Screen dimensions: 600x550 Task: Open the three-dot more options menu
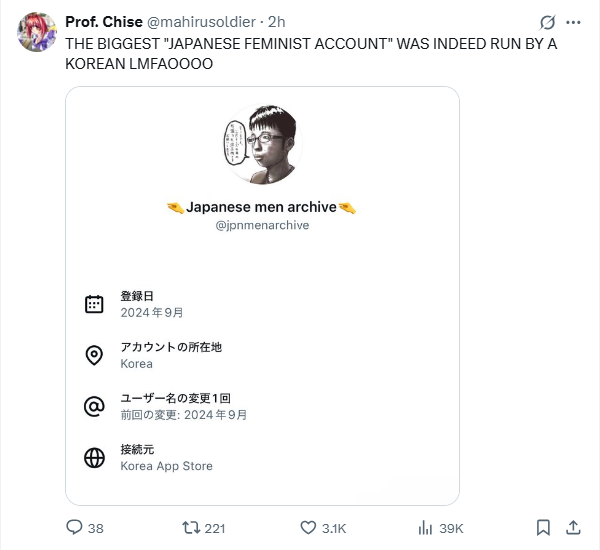pos(573,22)
